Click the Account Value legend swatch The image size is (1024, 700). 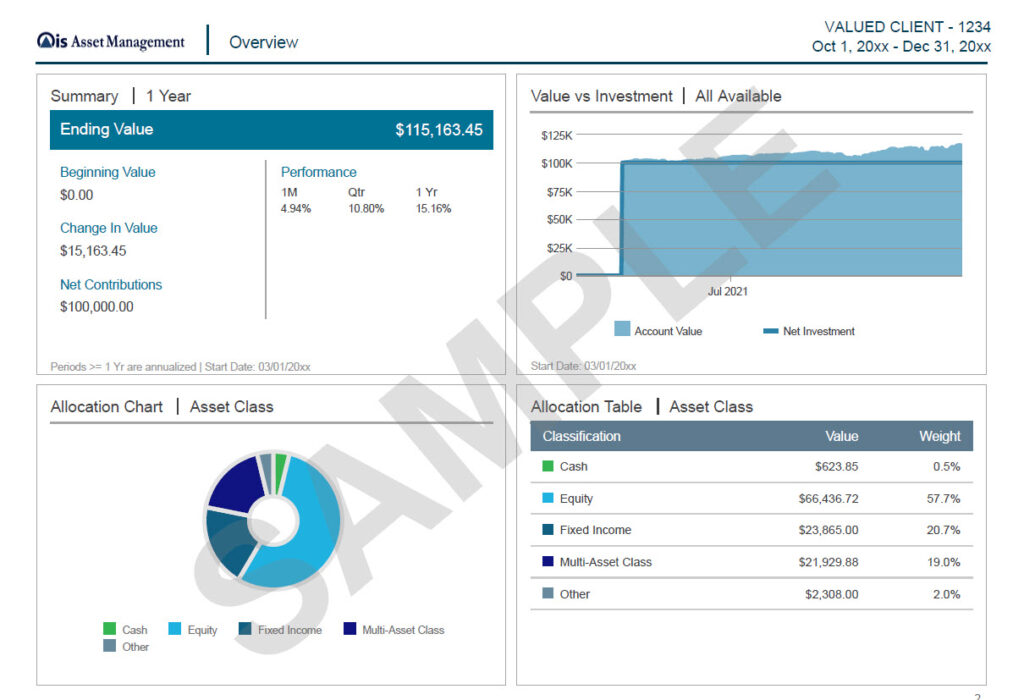click(x=622, y=328)
